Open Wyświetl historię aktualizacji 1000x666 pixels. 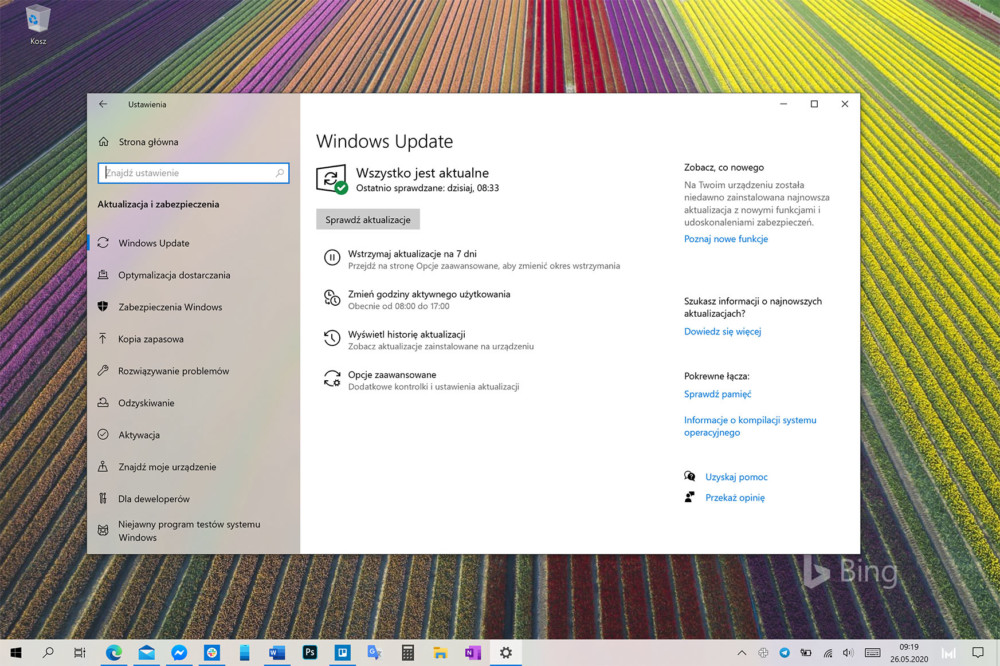(406, 334)
